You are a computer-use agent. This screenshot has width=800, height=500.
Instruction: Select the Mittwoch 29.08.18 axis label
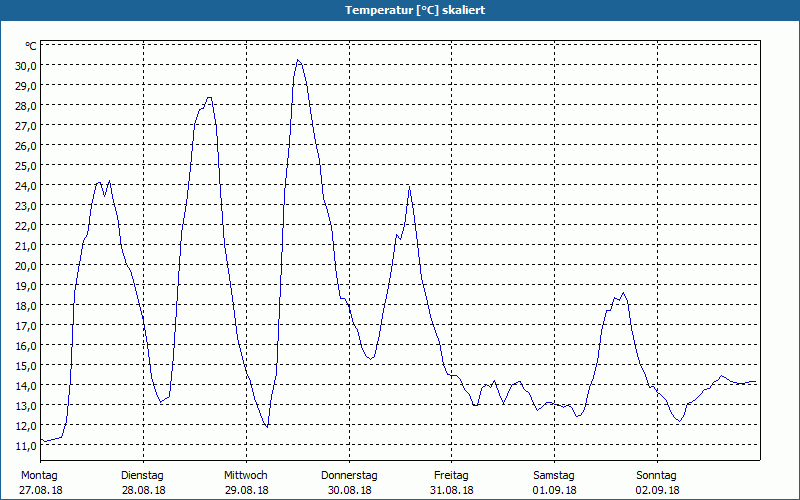[x=246, y=483]
